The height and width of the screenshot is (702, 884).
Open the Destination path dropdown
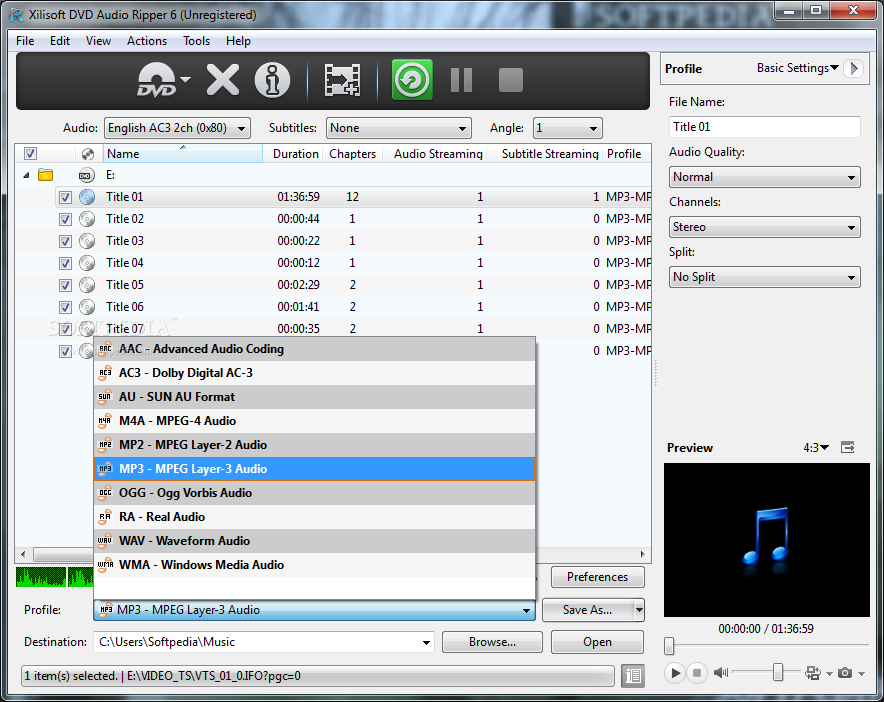427,642
